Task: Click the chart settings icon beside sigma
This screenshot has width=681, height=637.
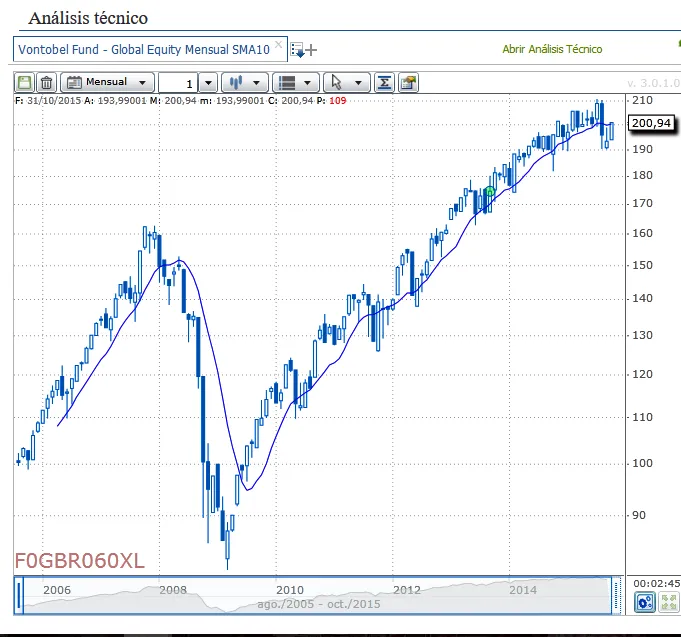Action: (408, 82)
